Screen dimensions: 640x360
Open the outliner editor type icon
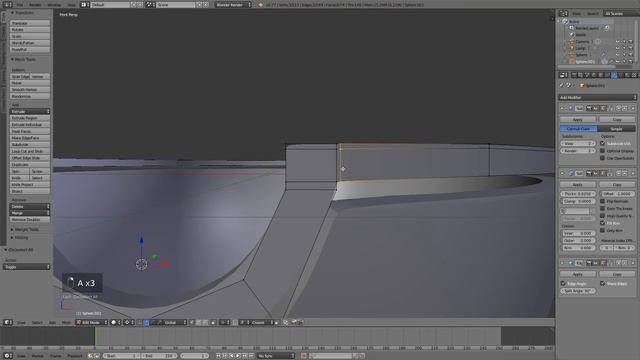563,13
